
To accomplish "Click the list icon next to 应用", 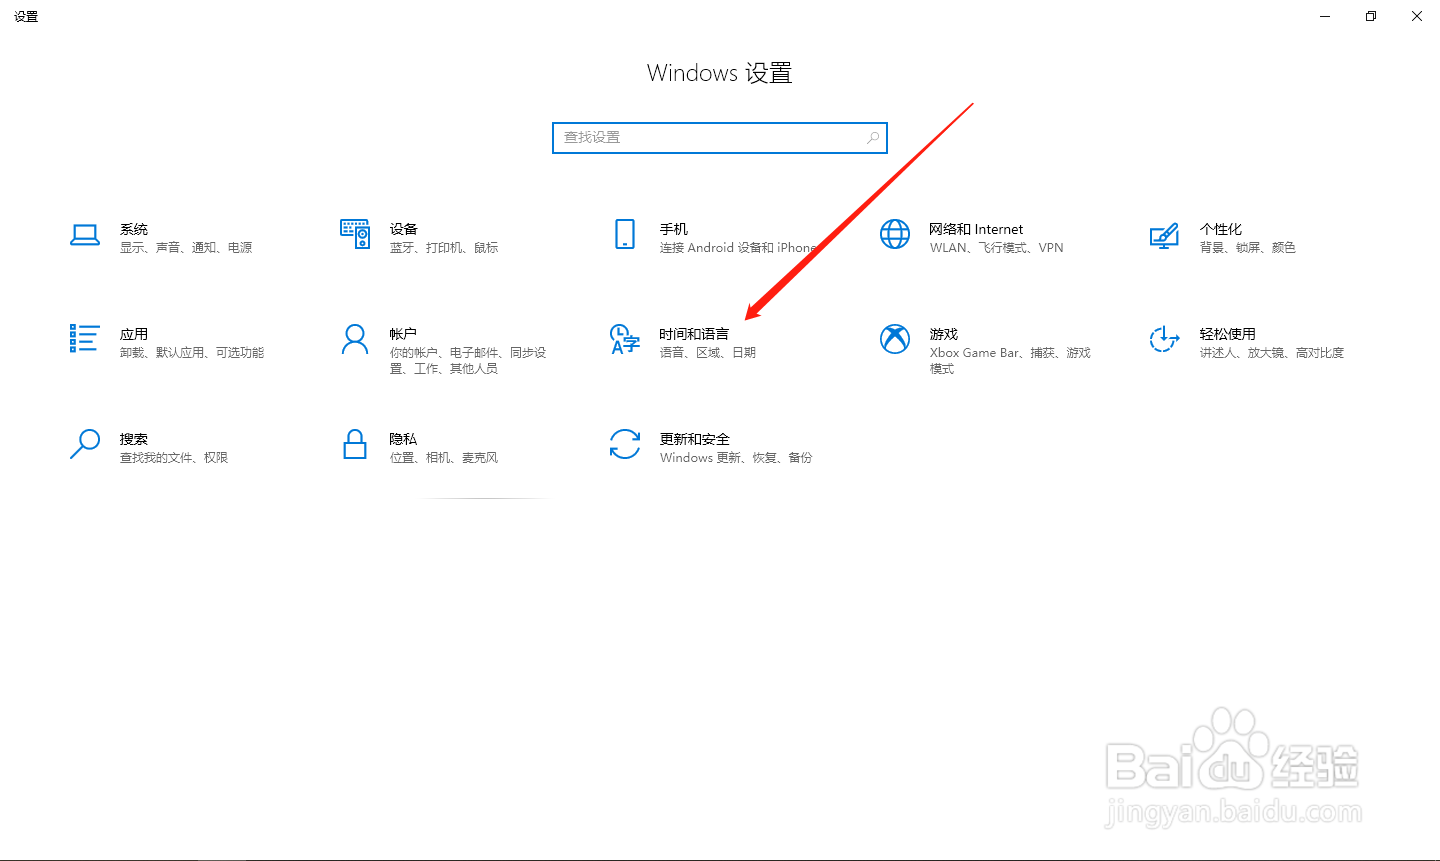I will [85, 338].
